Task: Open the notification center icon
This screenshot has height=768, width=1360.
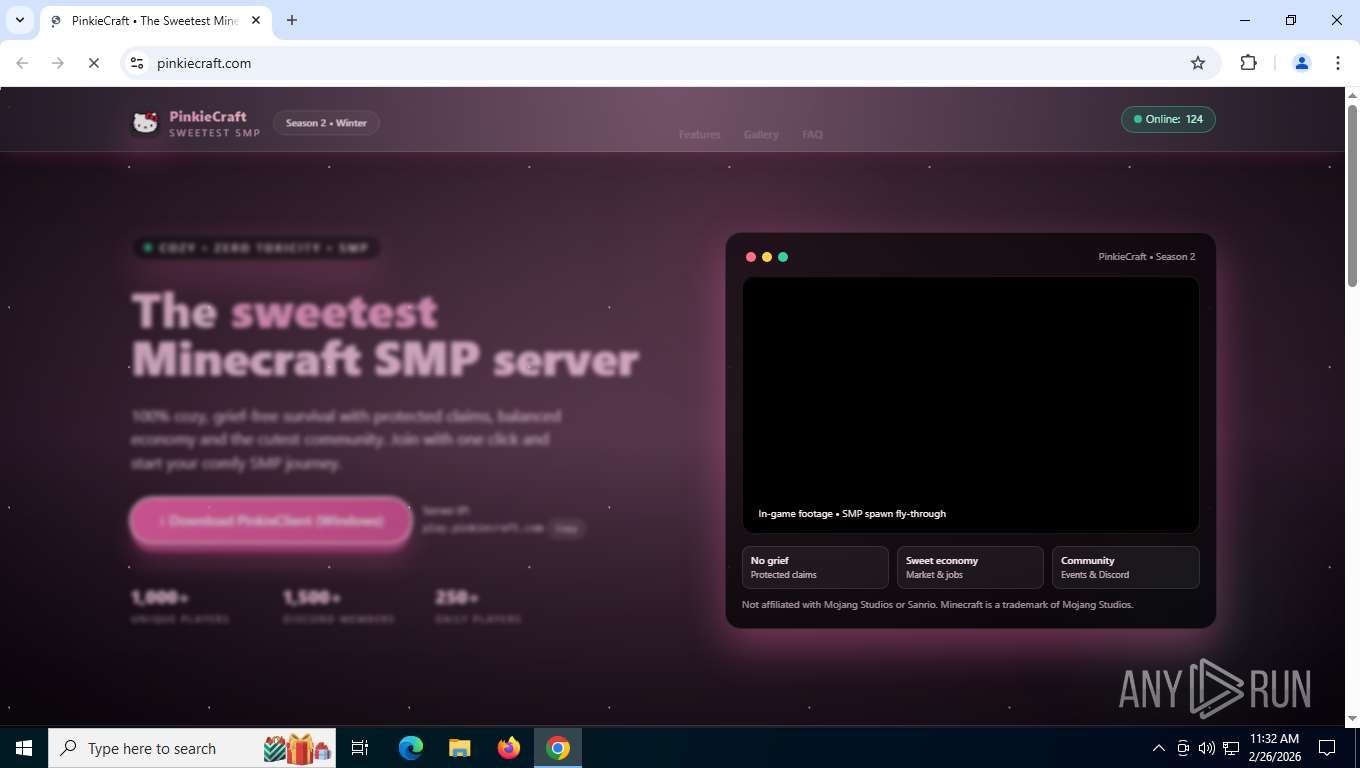Action: (x=1327, y=748)
